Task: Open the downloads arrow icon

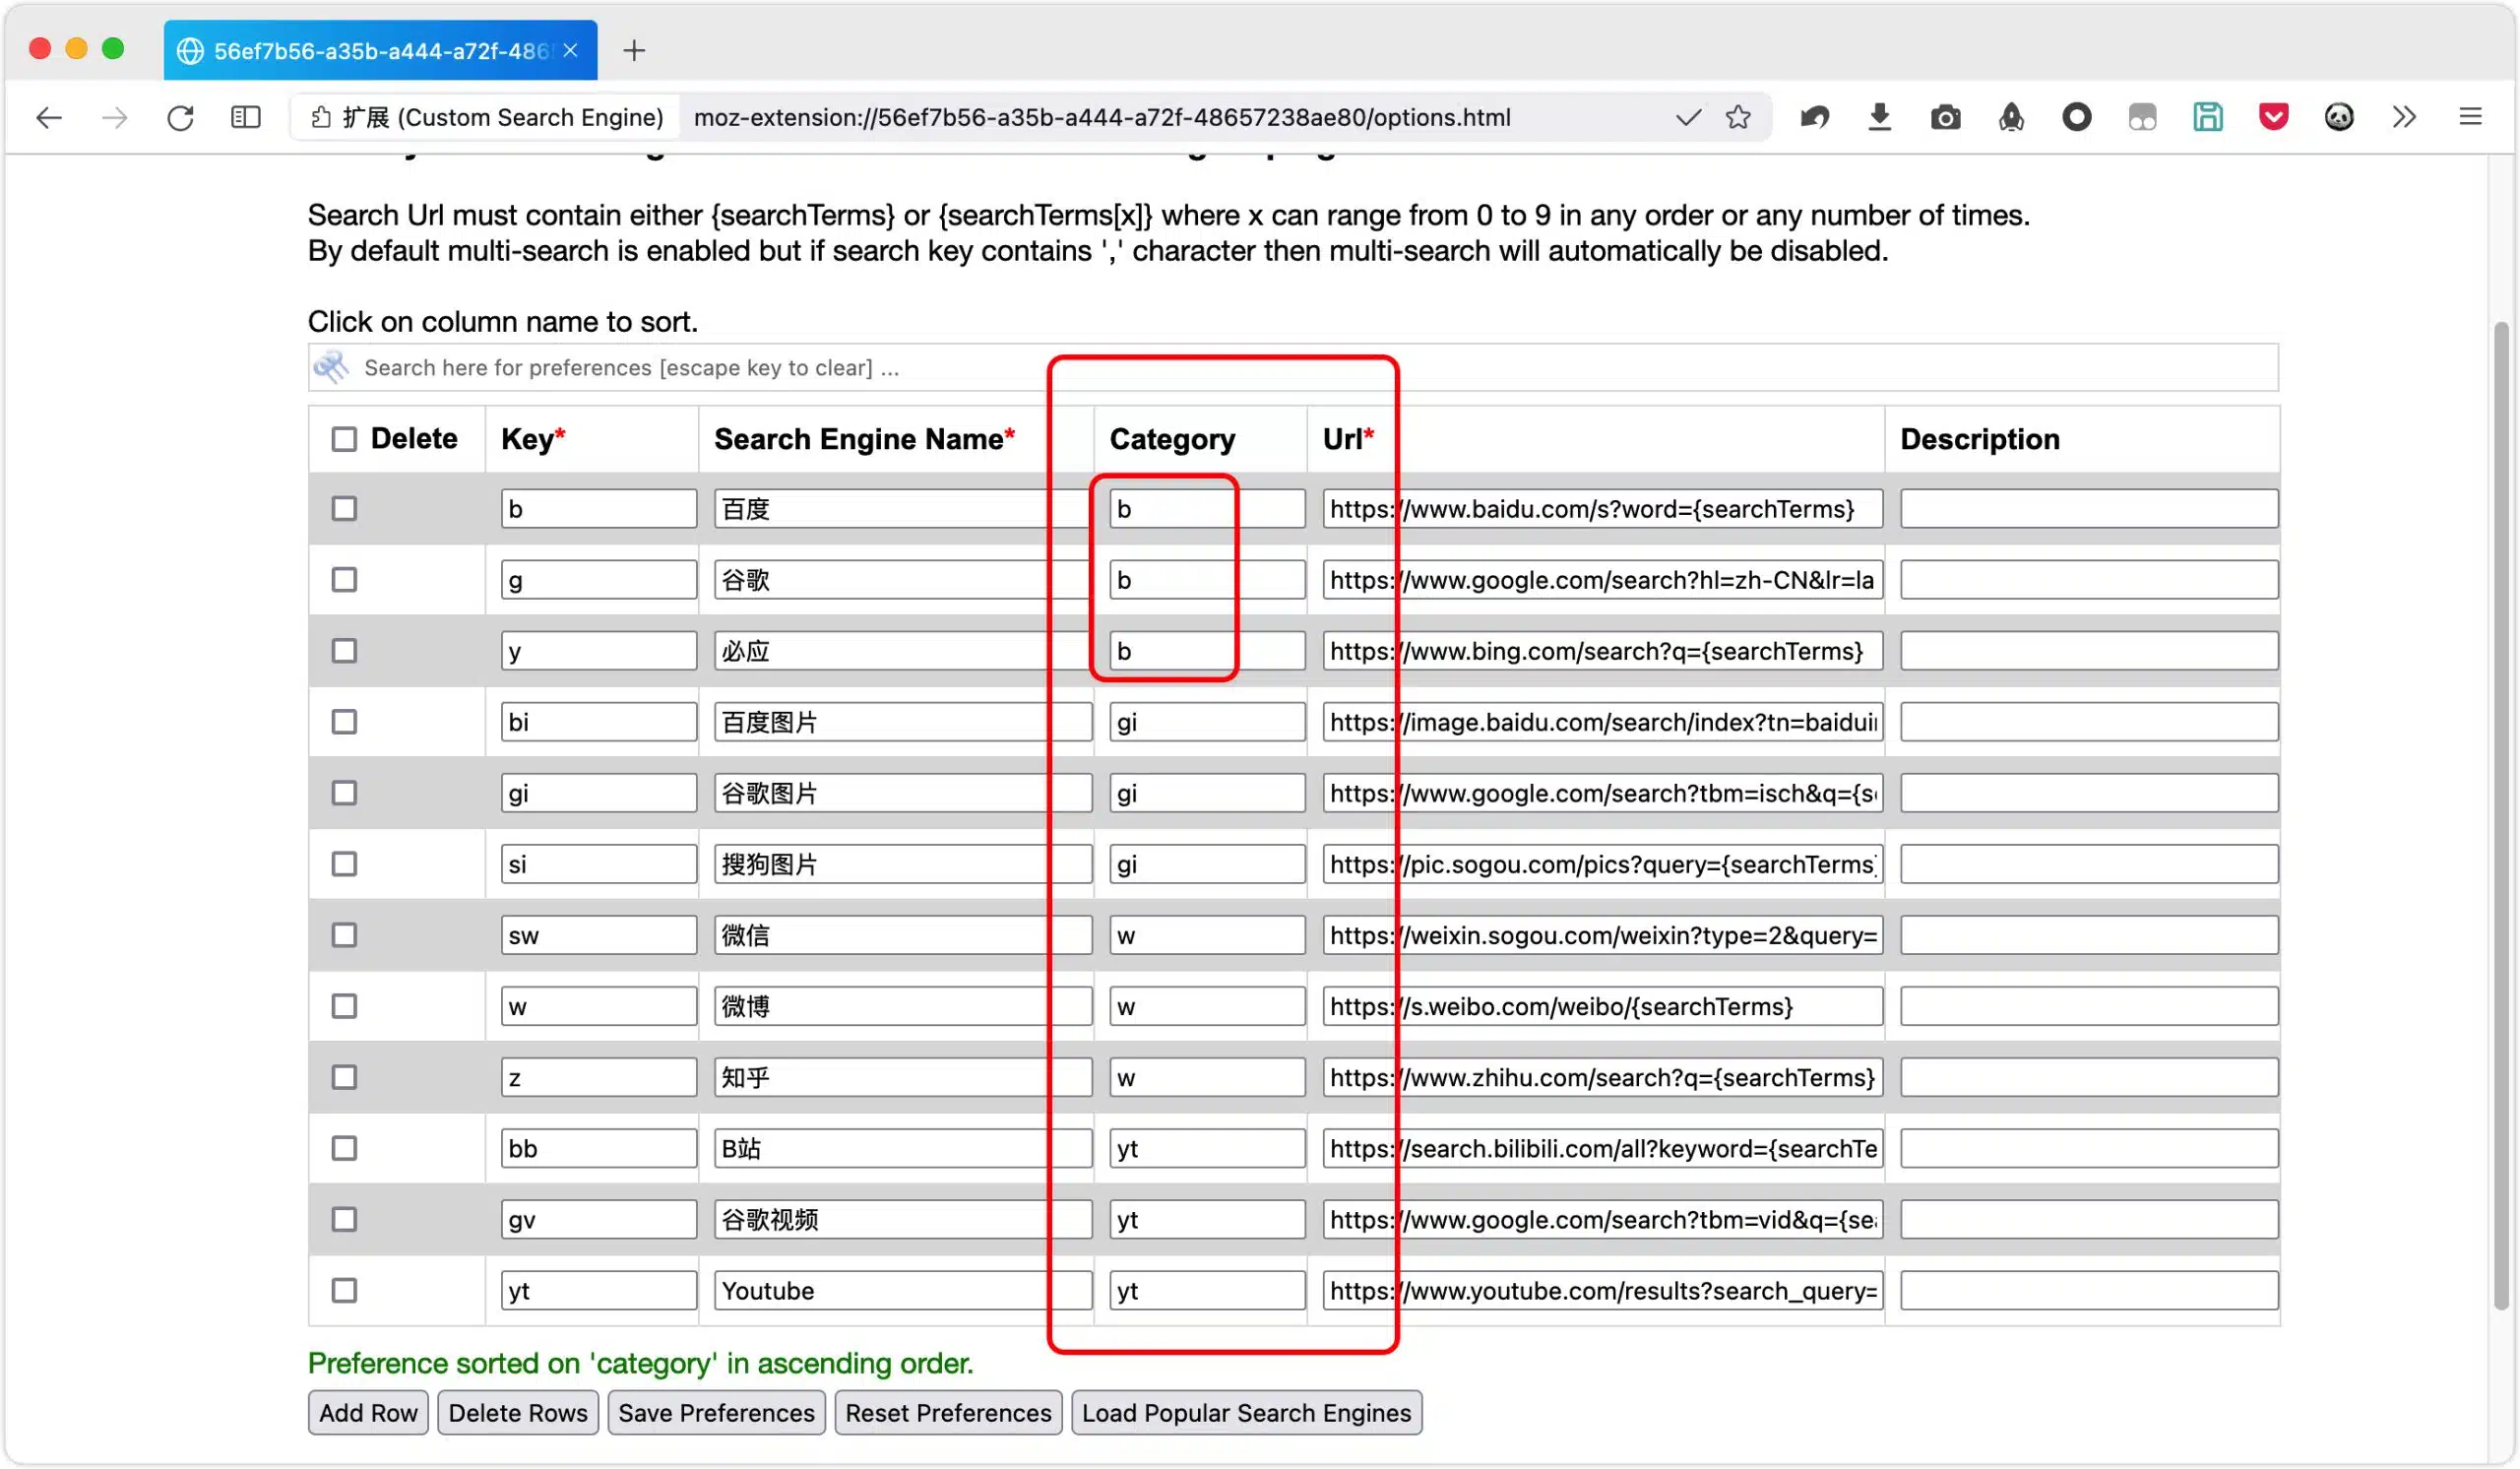Action: (1879, 118)
